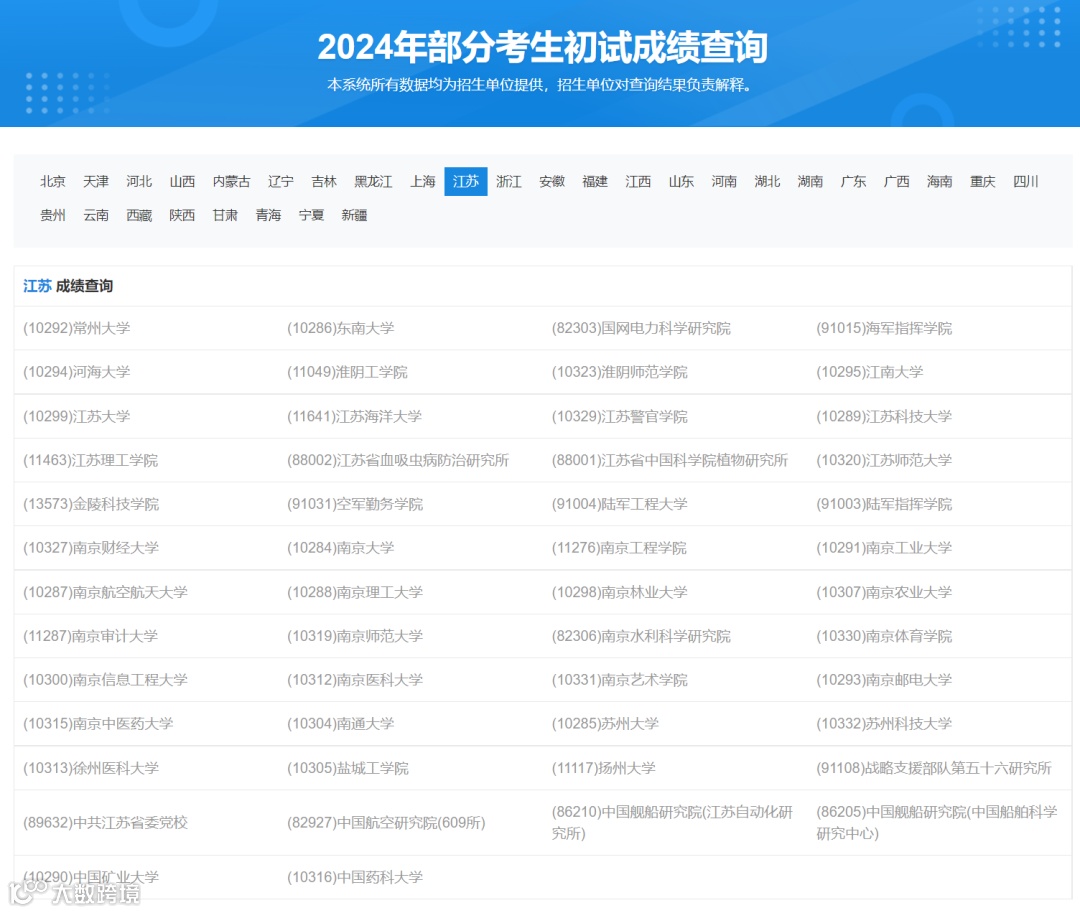
Task: Open the (11641)江苏海洋大学 link
Action: click(354, 416)
